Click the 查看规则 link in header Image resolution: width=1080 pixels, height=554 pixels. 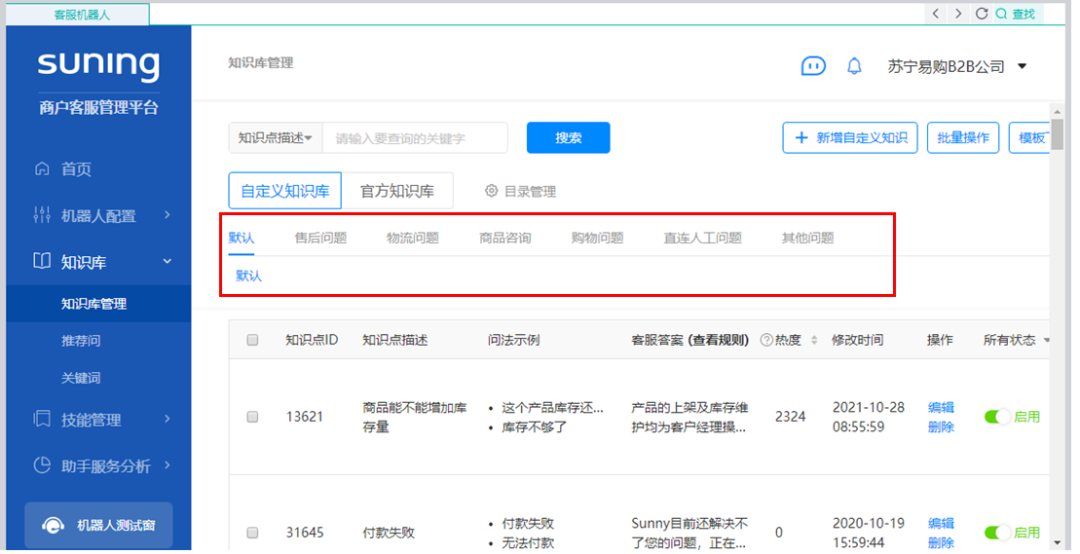[x=720, y=340]
